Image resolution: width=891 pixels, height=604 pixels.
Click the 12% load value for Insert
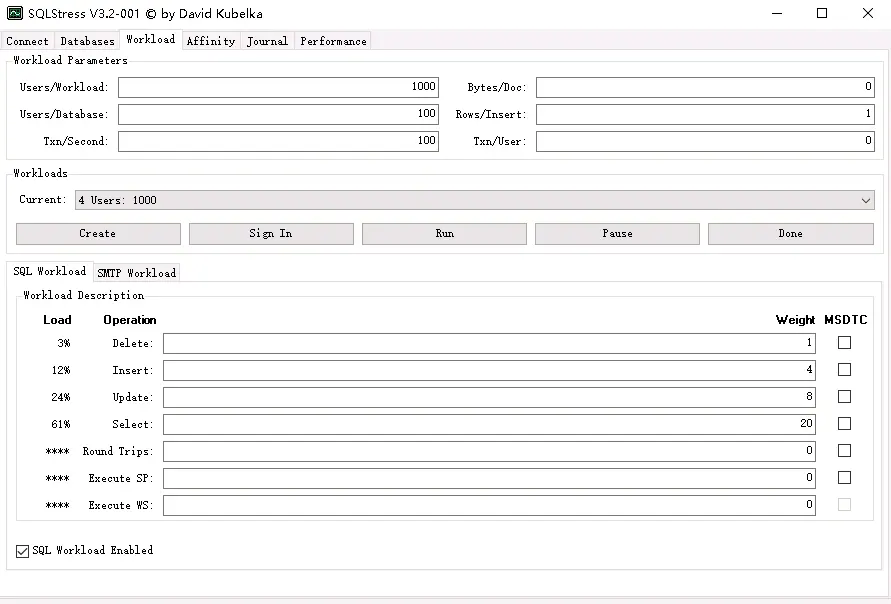(x=61, y=370)
